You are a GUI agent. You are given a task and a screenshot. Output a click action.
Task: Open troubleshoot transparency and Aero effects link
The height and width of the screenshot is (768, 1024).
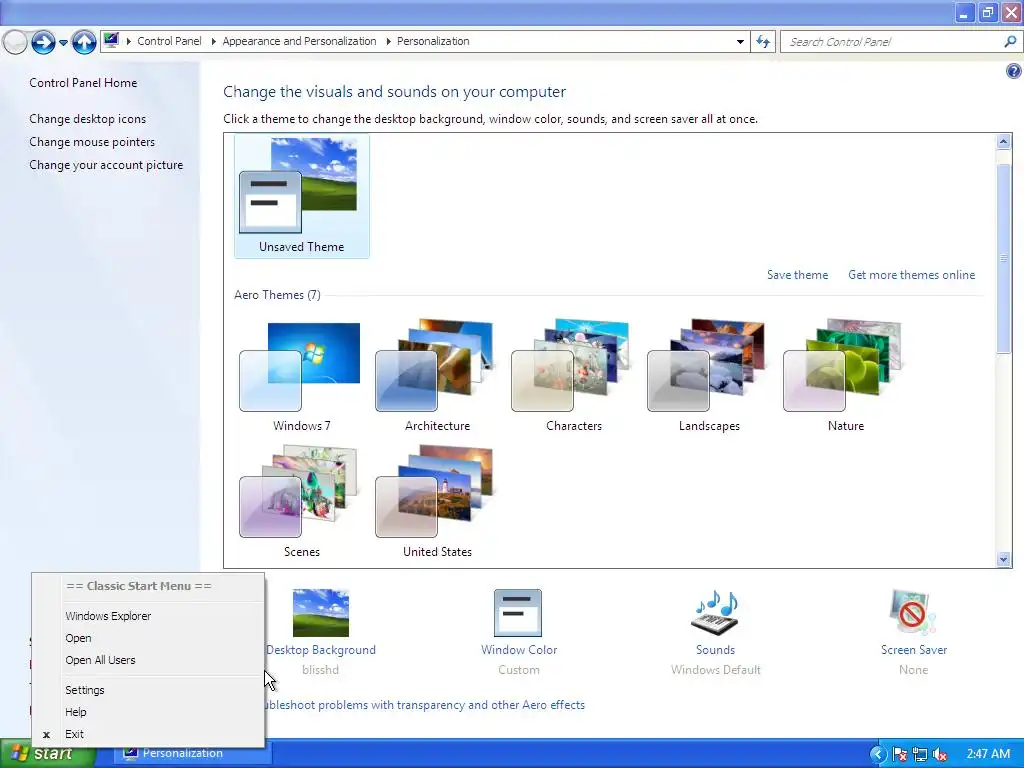tap(424, 705)
